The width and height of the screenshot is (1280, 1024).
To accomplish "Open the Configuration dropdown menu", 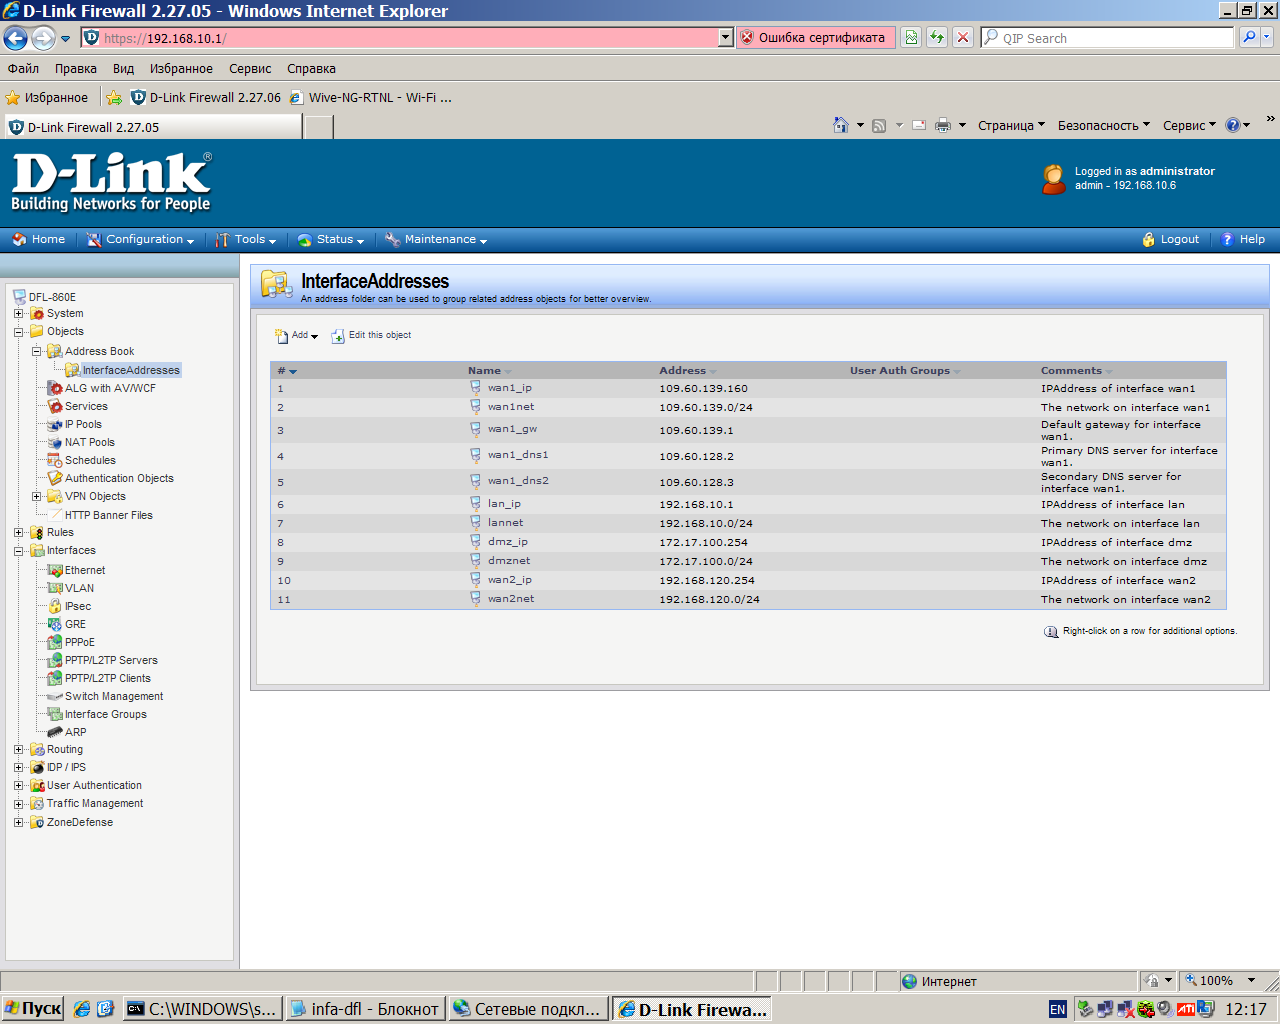I will 140,240.
